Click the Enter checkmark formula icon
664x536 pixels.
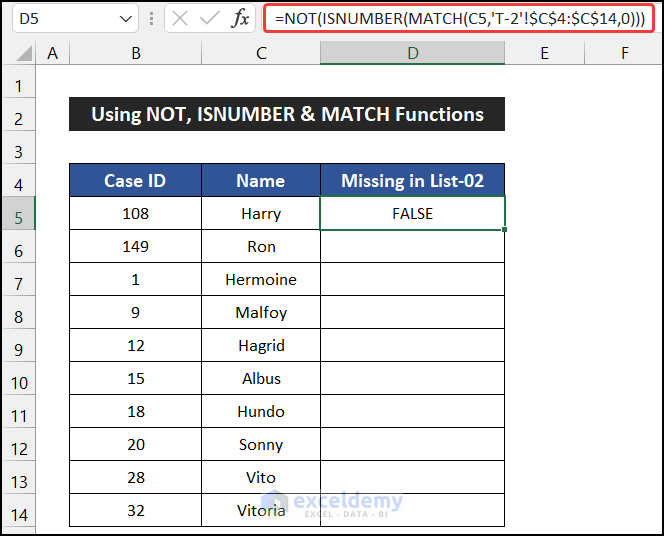tap(210, 19)
